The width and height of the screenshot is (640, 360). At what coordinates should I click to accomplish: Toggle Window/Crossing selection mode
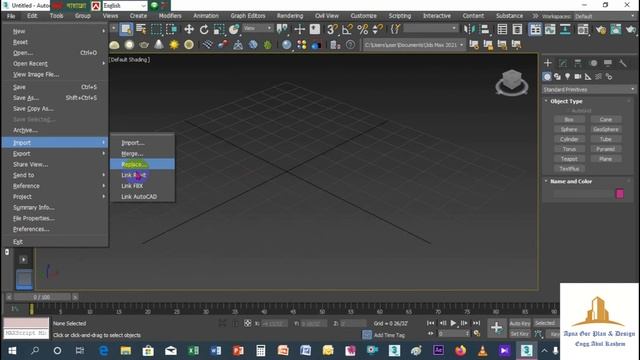(x=171, y=29)
